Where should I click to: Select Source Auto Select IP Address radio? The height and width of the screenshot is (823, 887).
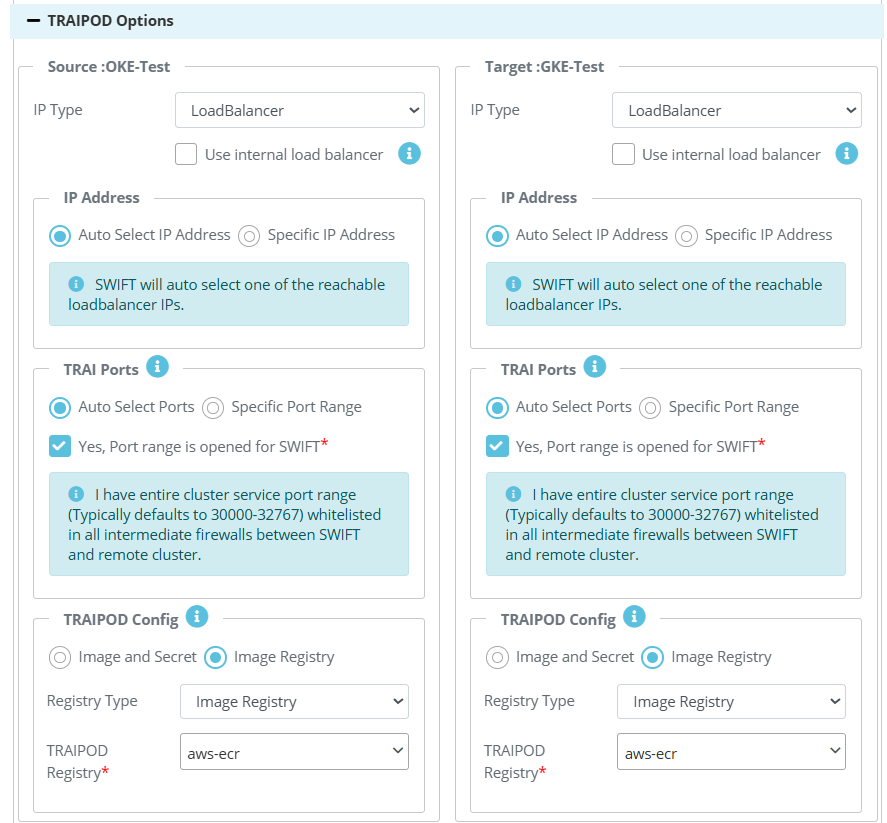pos(59,236)
